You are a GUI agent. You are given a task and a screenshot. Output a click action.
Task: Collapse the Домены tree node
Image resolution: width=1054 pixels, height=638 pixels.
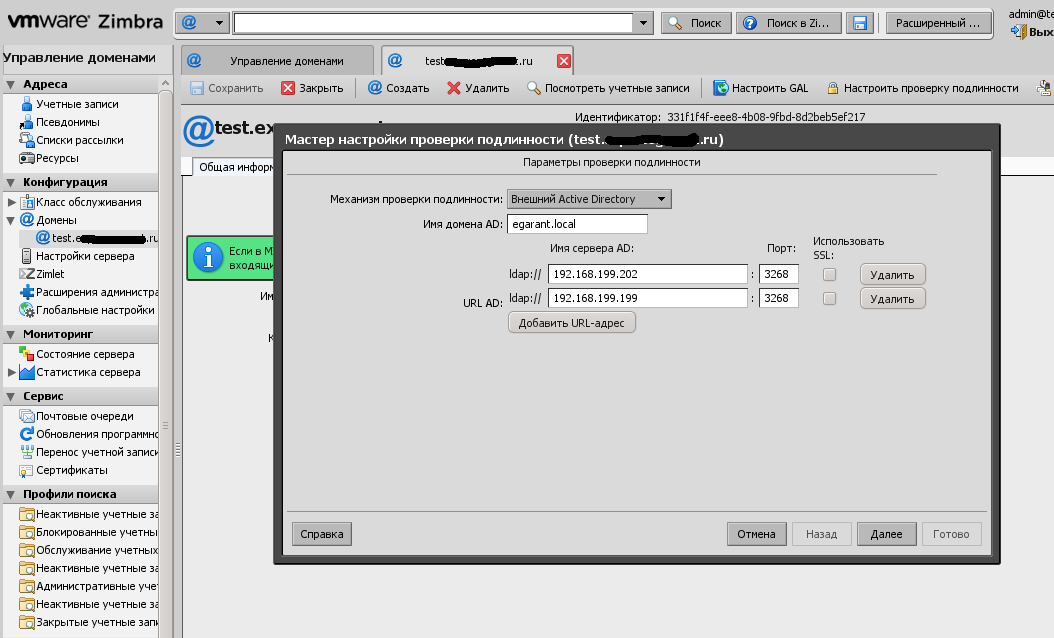point(11,220)
